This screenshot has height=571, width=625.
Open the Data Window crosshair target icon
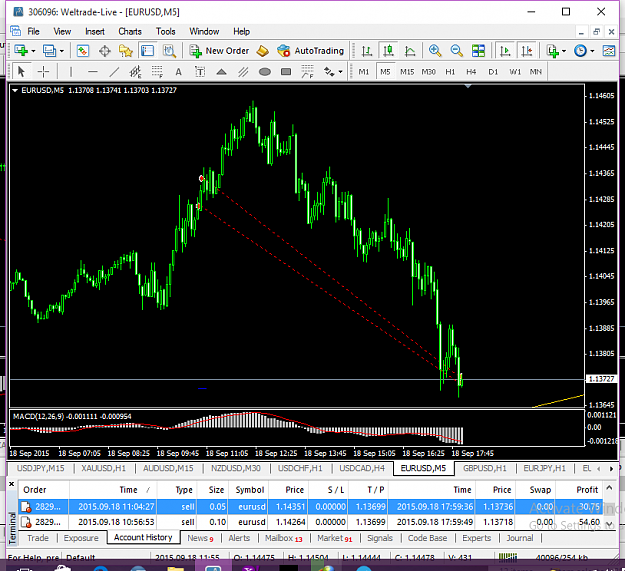[104, 51]
